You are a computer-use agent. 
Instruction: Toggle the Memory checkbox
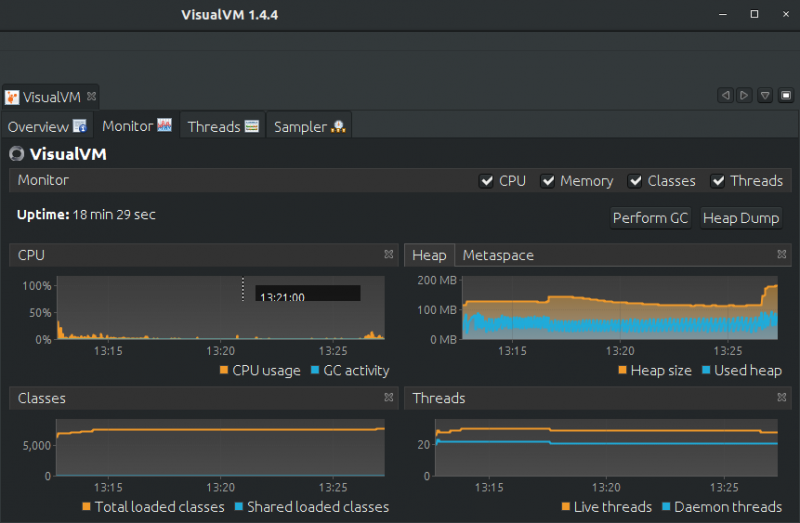548,181
